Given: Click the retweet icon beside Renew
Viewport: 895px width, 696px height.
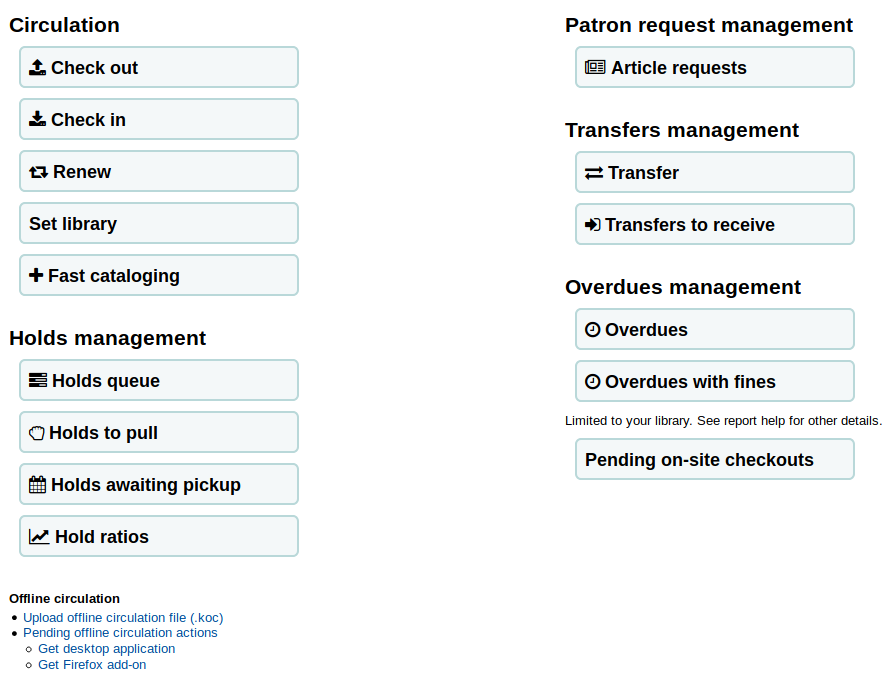Looking at the screenshot, I should [39, 172].
